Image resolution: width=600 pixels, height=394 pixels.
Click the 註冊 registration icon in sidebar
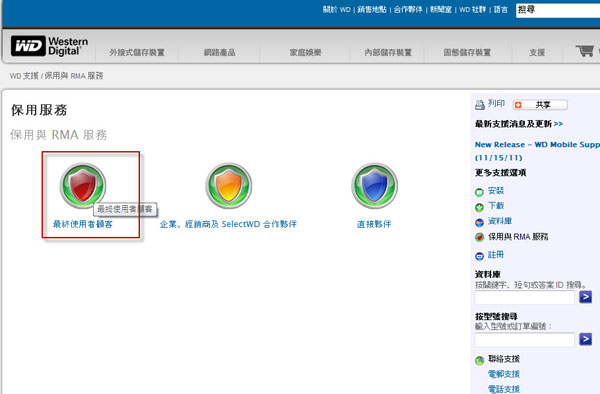pos(479,256)
